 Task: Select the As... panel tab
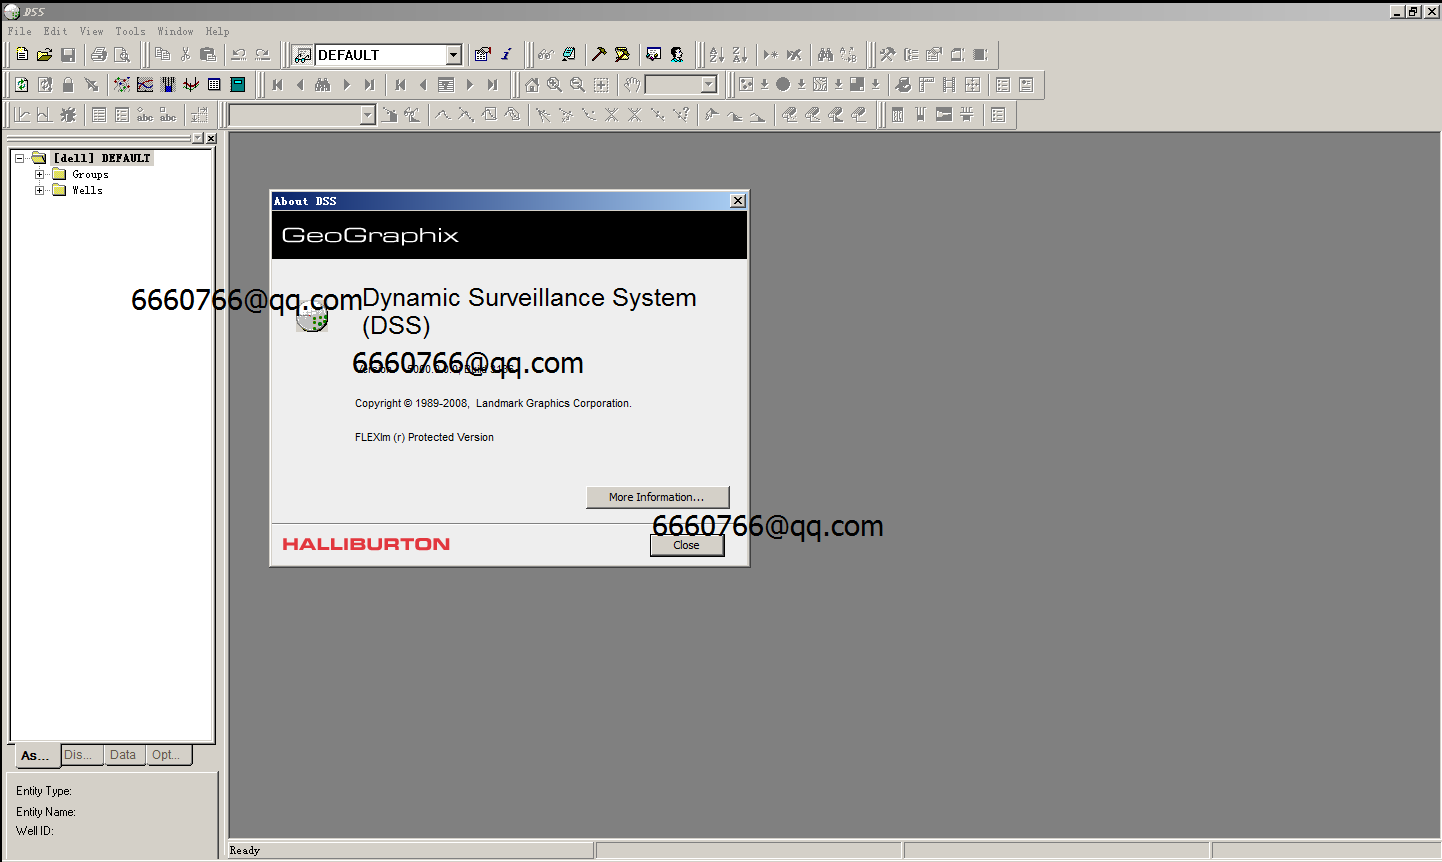click(x=35, y=756)
